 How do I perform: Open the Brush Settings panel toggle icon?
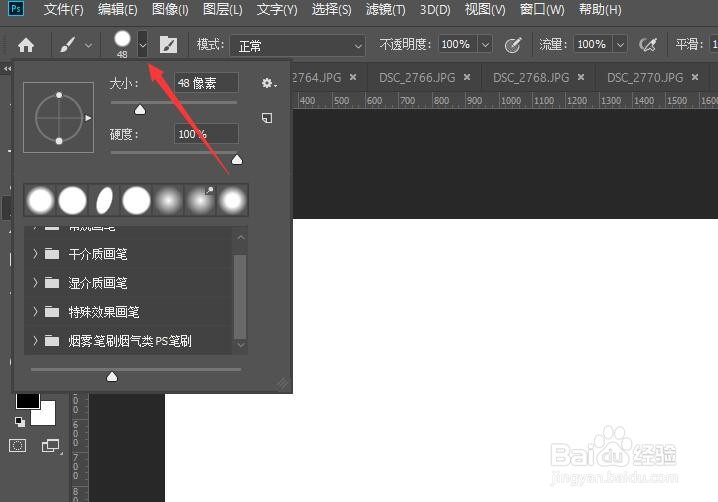168,45
